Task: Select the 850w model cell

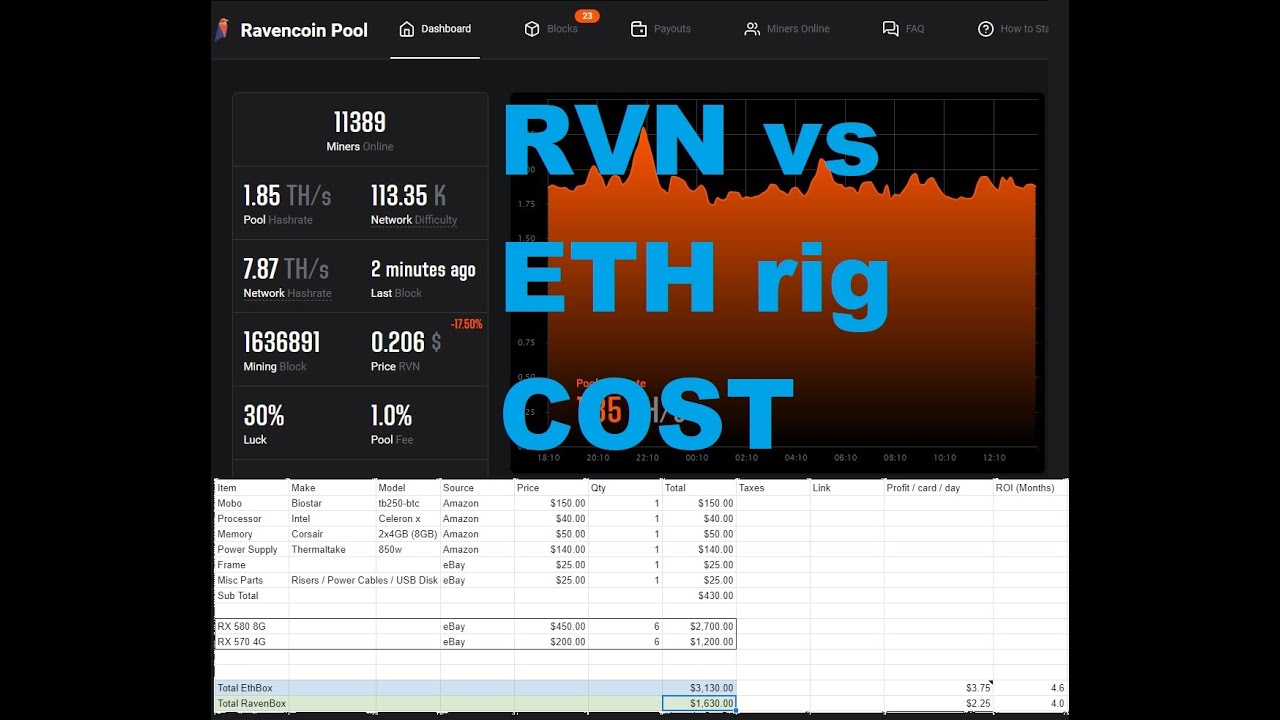Action: (x=408, y=550)
